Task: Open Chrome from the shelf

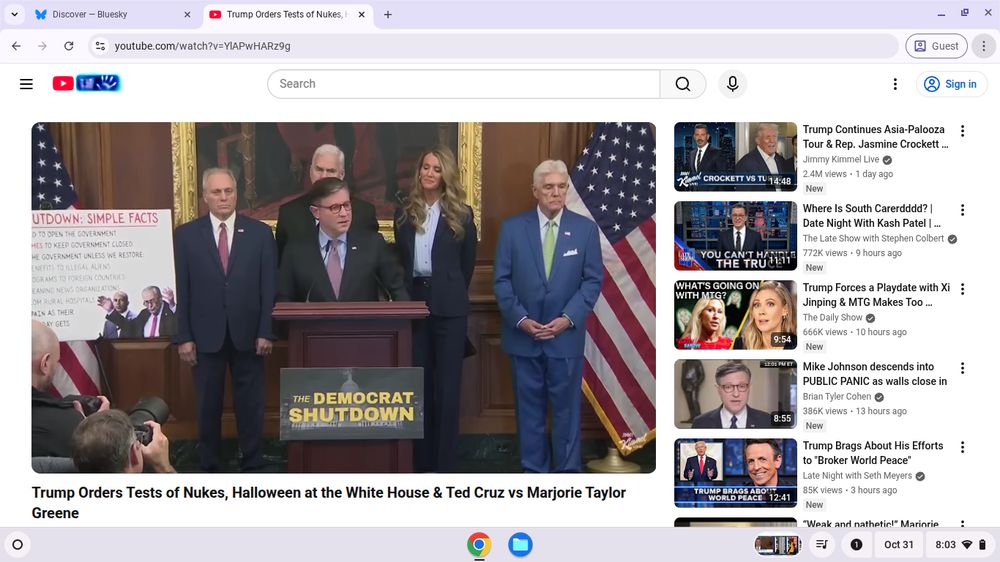Action: click(x=479, y=545)
